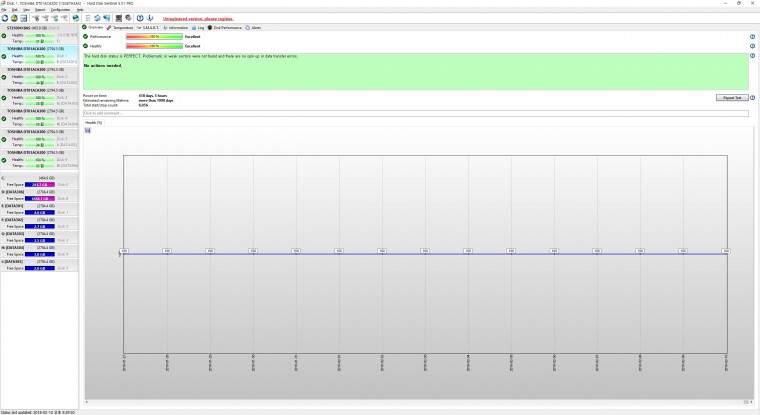Select the [DATA306] volume row
Viewport: 760px width, 415px height.
click(39, 195)
